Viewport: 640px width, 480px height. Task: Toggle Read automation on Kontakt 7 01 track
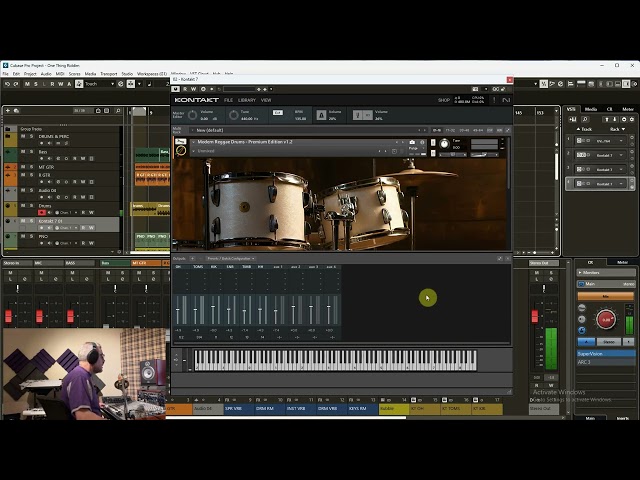pos(83,228)
